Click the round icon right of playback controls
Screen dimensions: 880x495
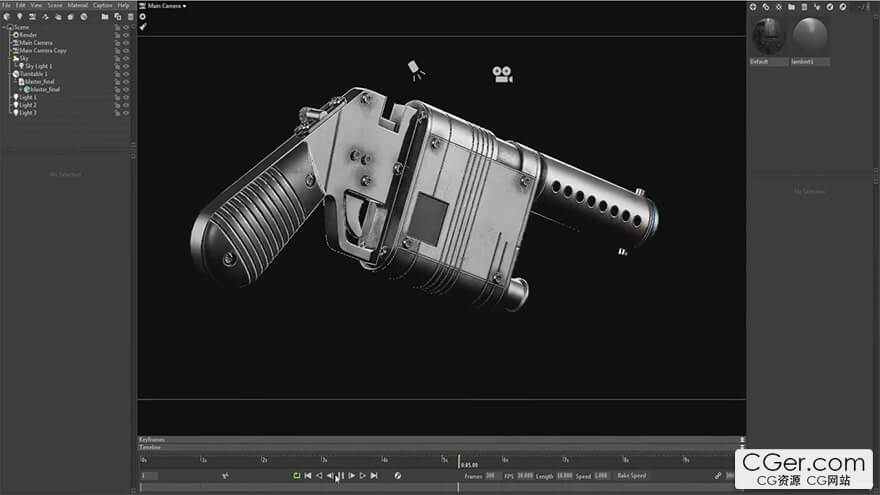398,475
